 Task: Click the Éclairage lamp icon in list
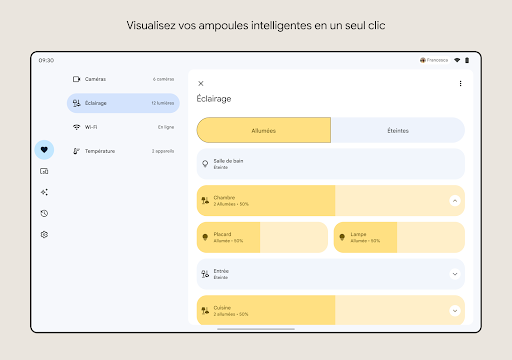(76, 103)
